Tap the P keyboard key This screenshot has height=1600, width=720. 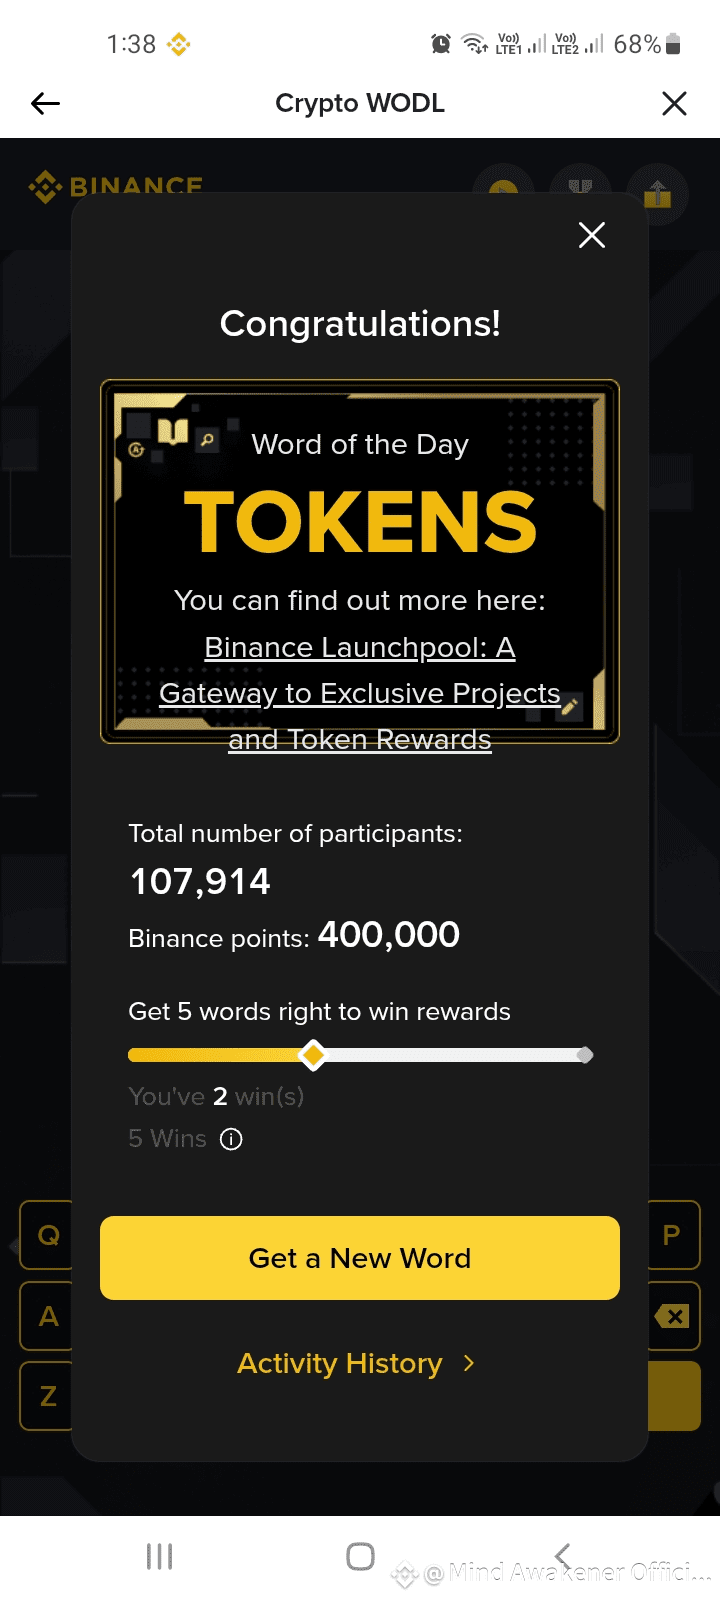673,1235
